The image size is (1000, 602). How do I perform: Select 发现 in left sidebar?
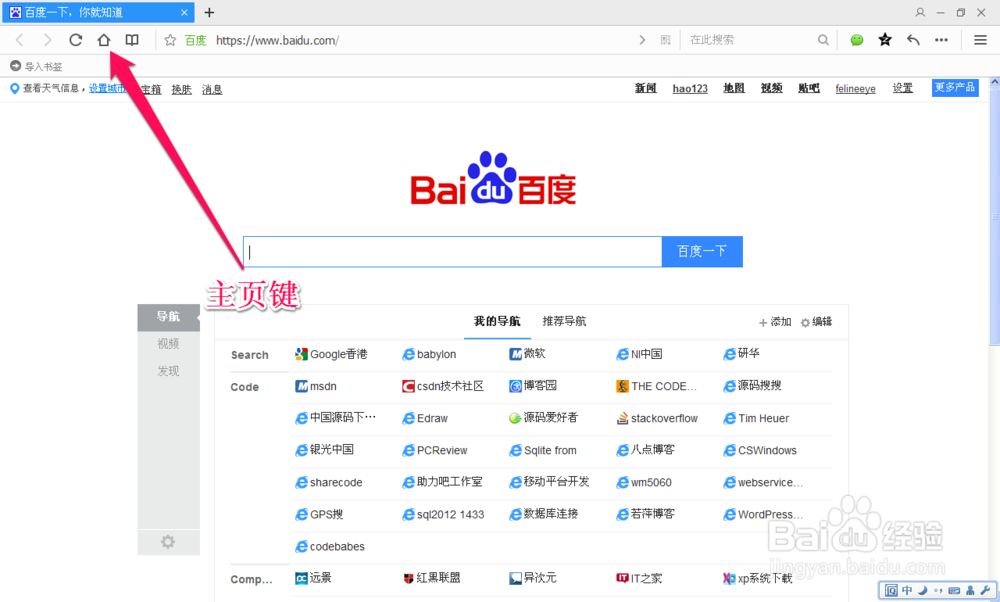[168, 372]
